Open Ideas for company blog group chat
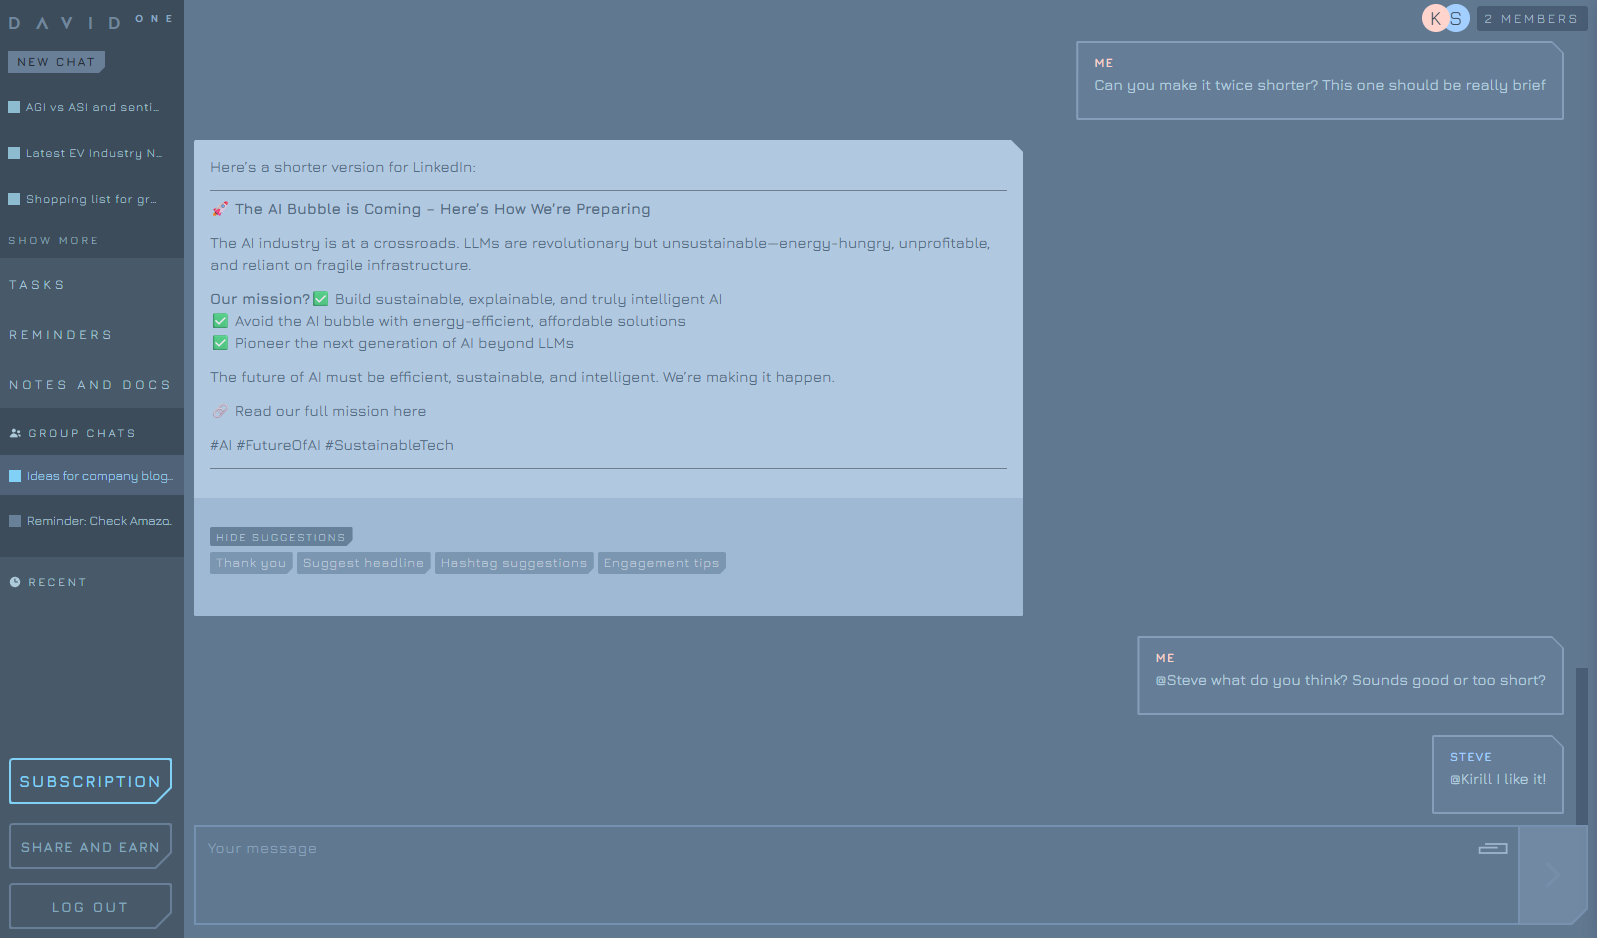1597x938 pixels. click(x=92, y=476)
